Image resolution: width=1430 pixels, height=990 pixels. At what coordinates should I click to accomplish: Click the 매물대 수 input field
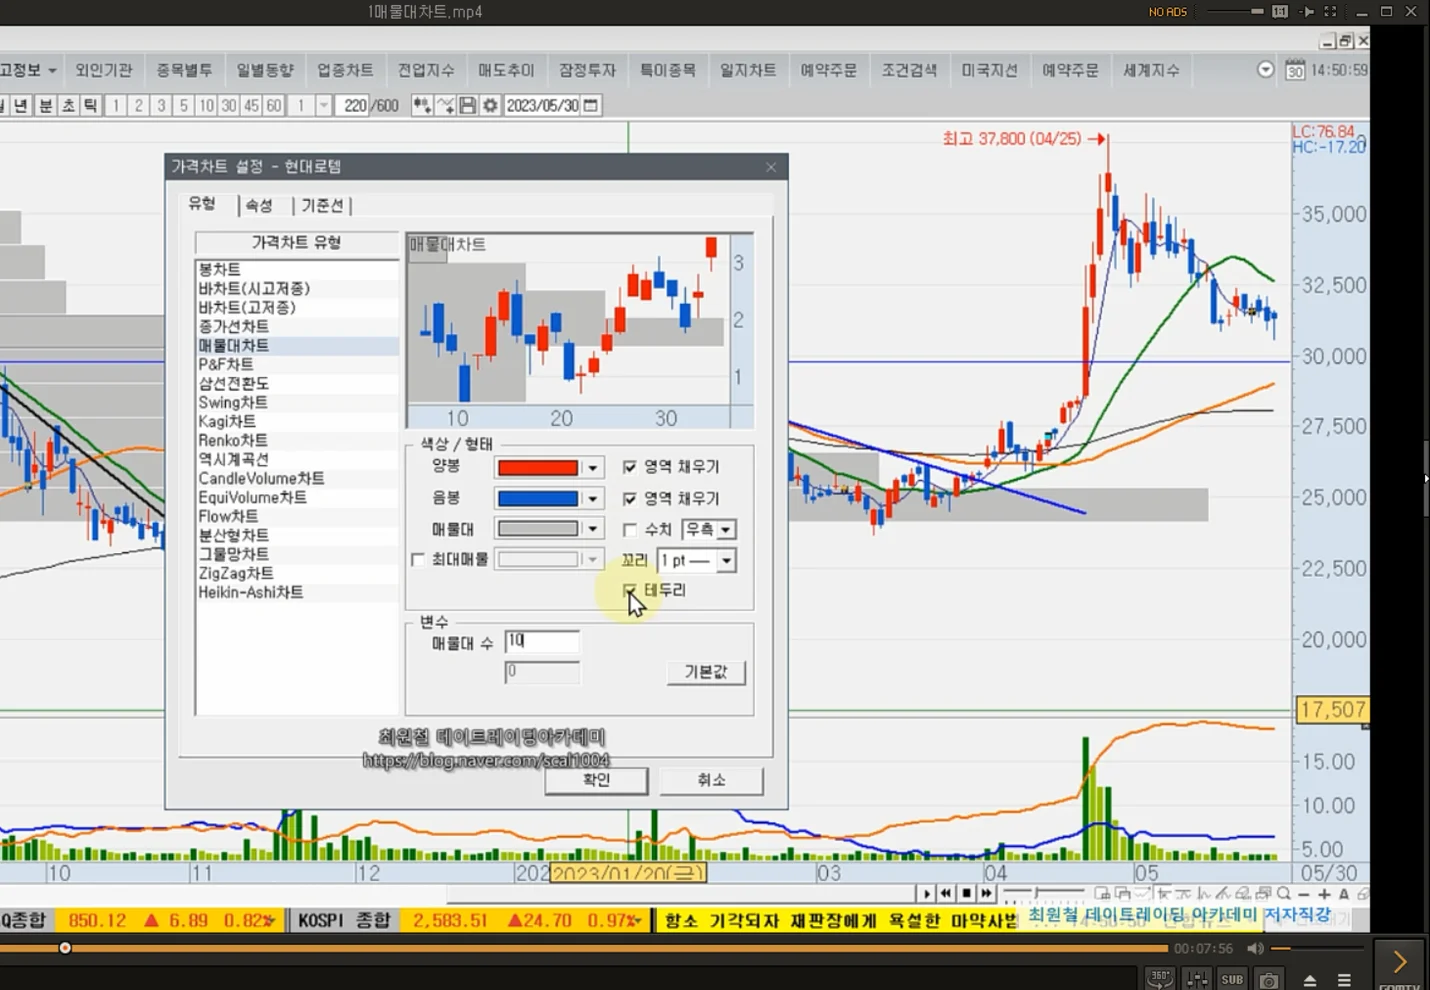click(542, 641)
